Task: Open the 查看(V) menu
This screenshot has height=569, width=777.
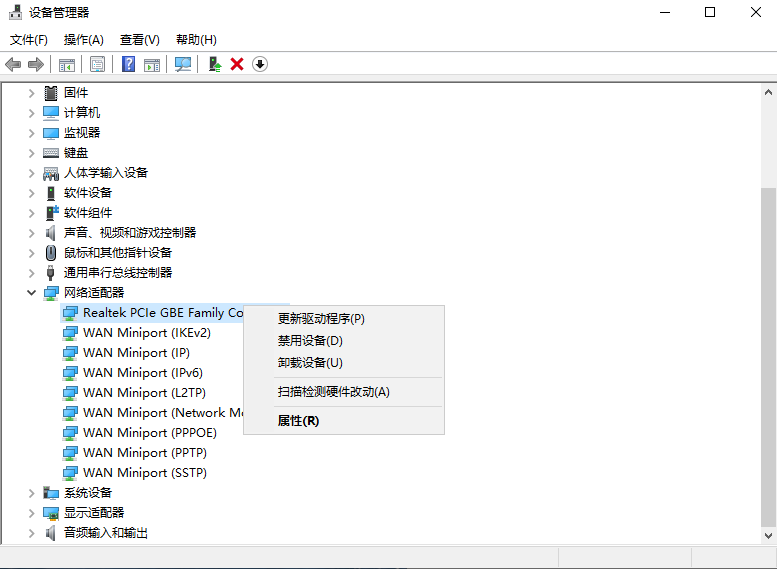Action: point(139,40)
